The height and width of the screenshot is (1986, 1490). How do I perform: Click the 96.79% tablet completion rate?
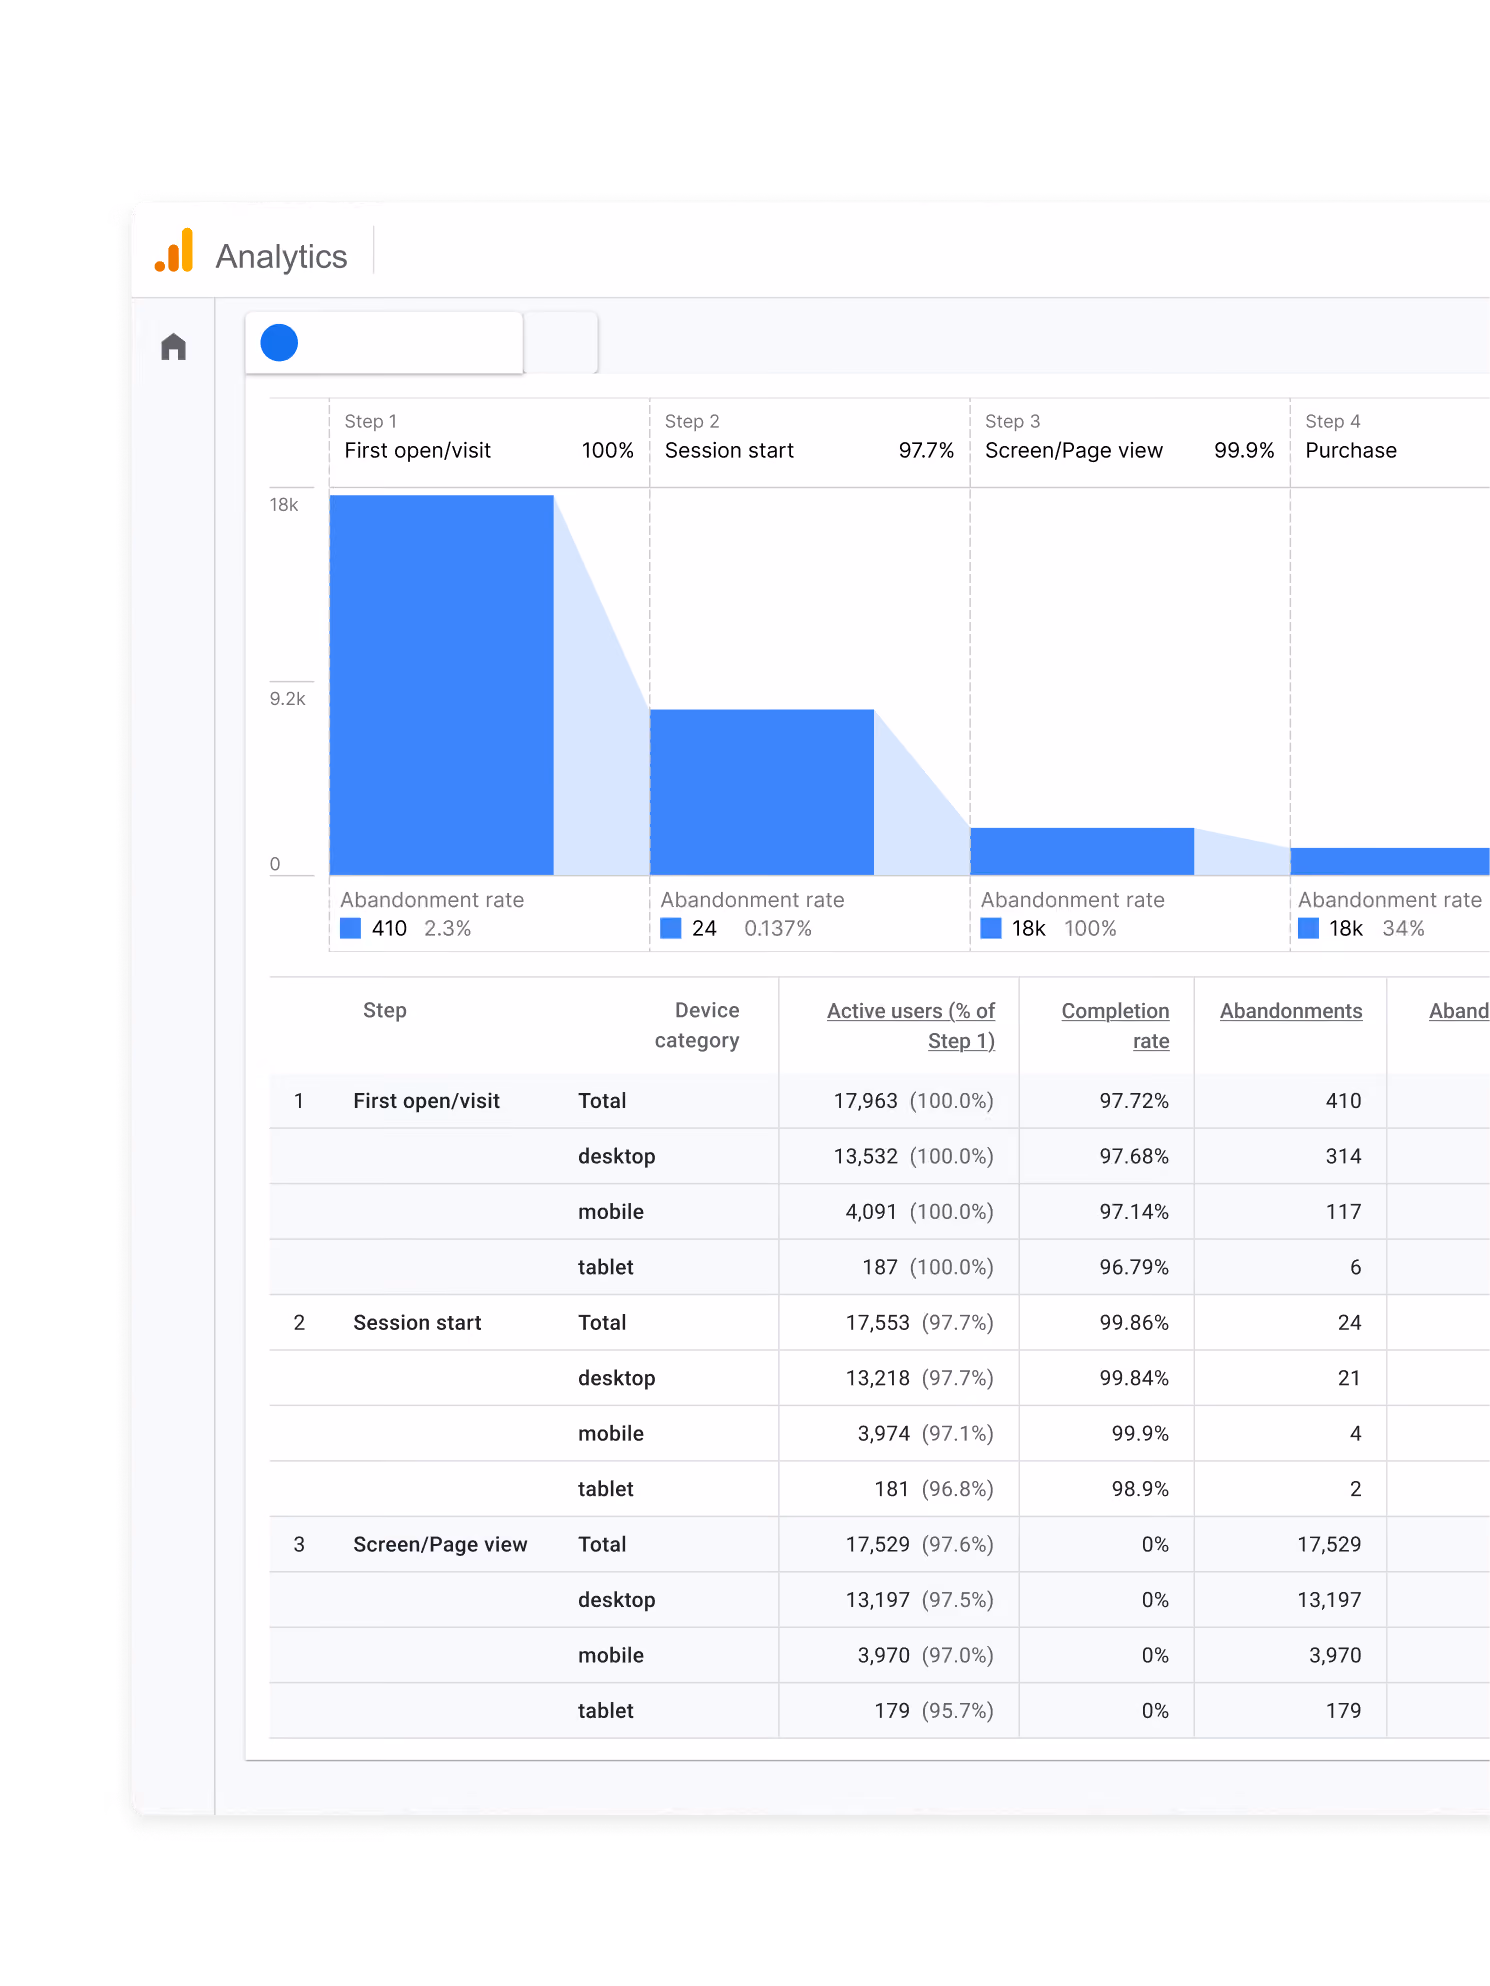(1134, 1268)
